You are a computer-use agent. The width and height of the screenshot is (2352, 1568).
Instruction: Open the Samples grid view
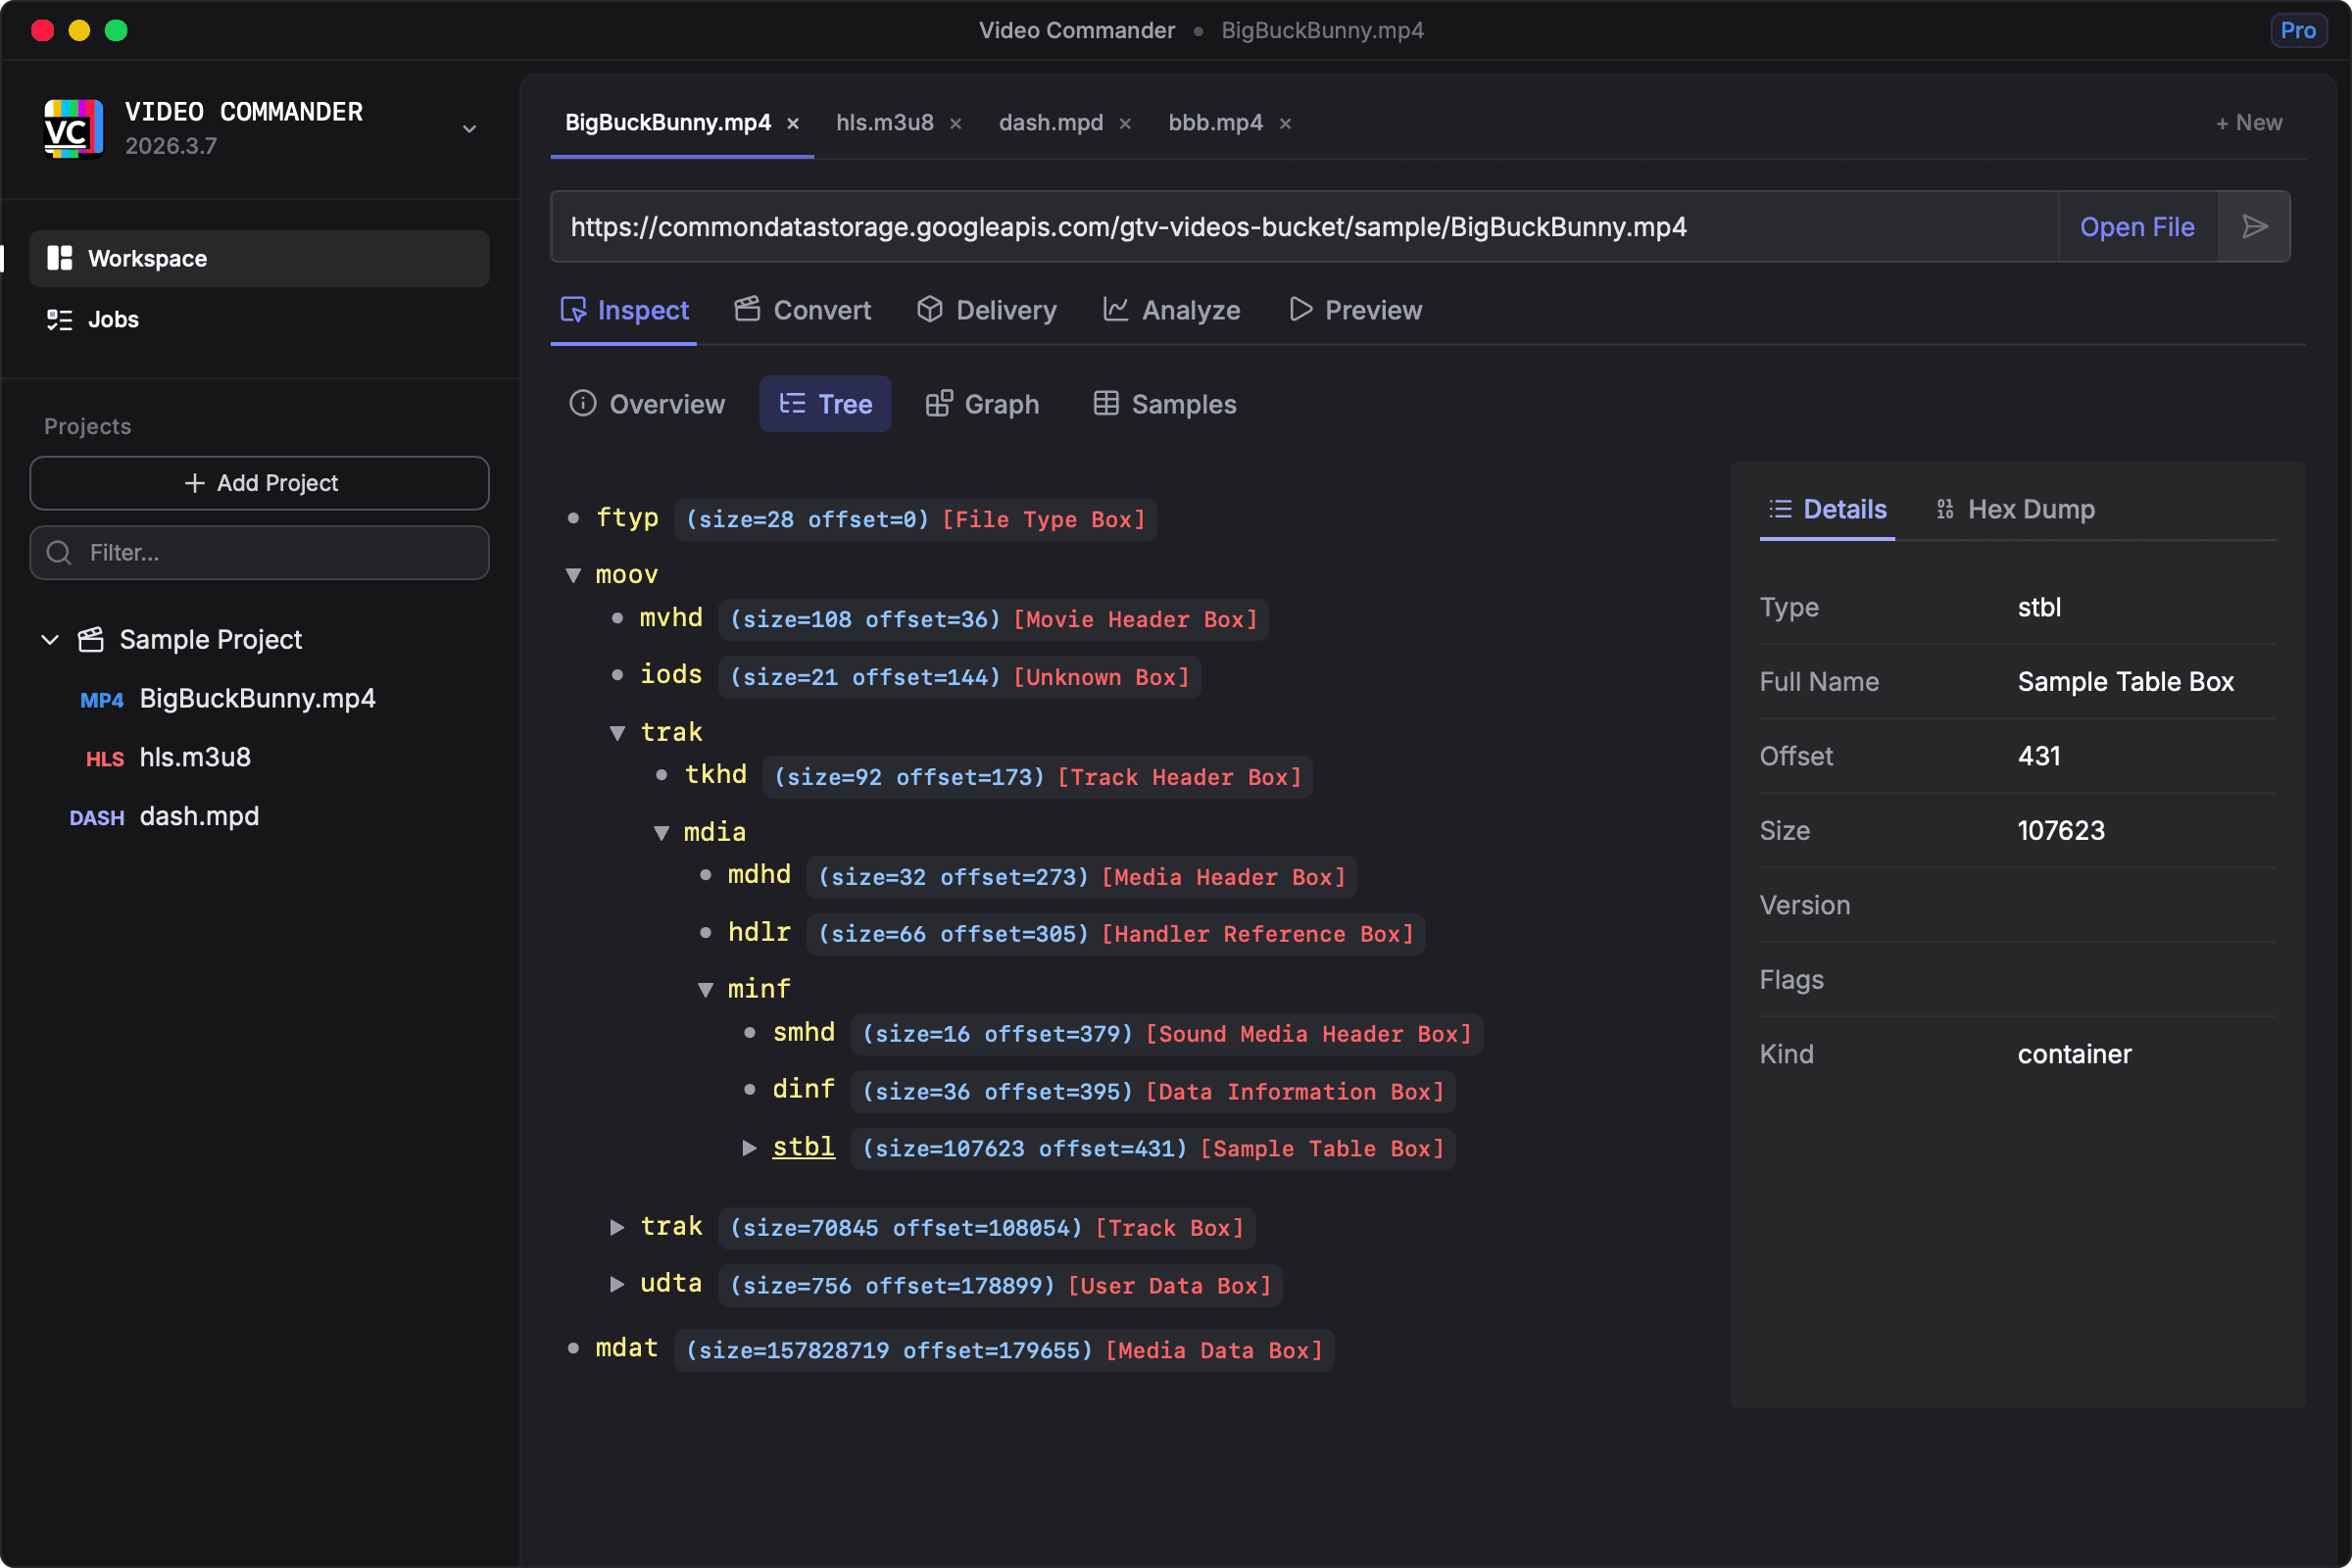coord(1164,404)
